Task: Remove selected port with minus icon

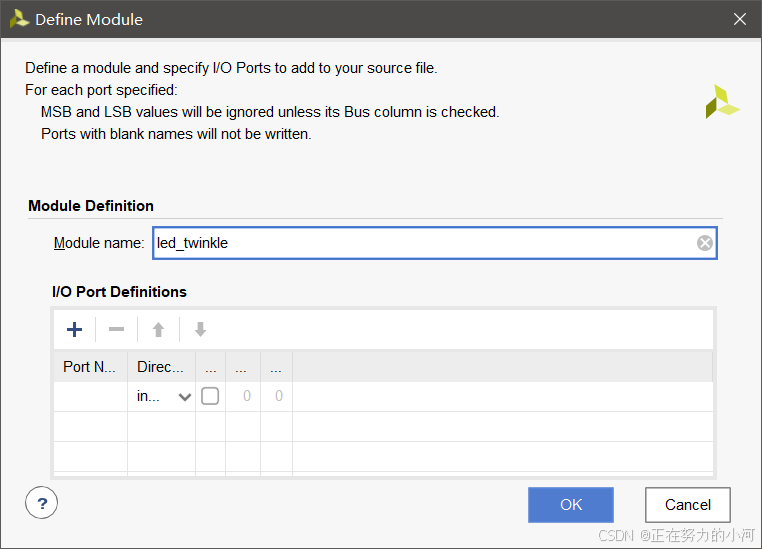Action: (x=116, y=329)
